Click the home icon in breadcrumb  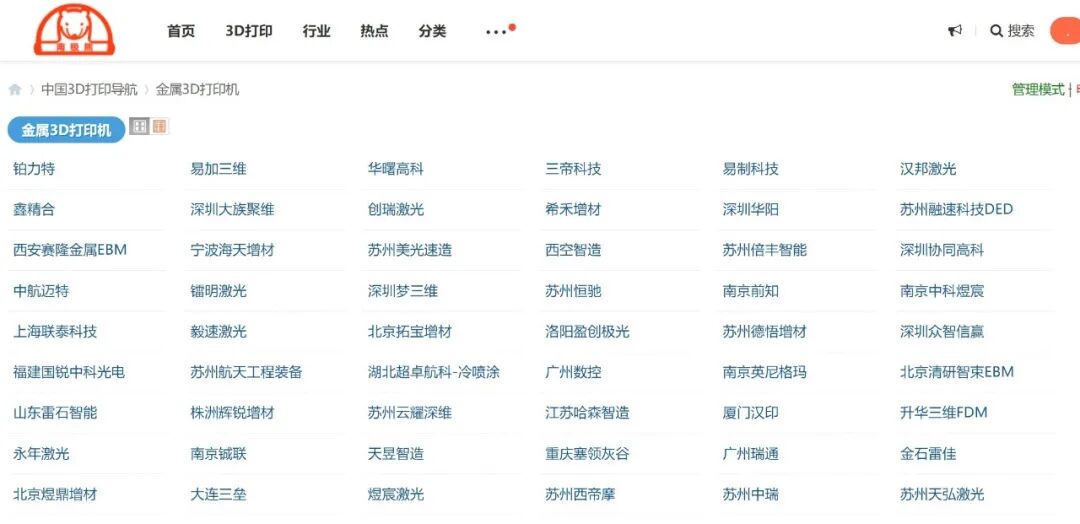(x=15, y=90)
